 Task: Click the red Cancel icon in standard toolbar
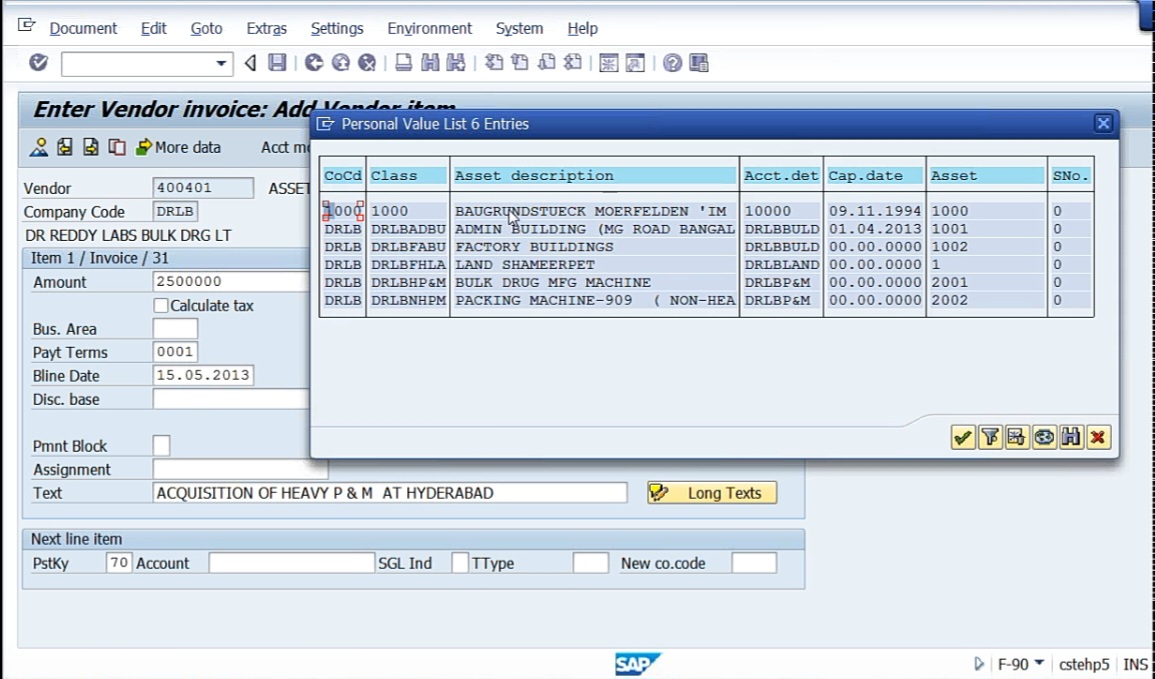point(367,63)
